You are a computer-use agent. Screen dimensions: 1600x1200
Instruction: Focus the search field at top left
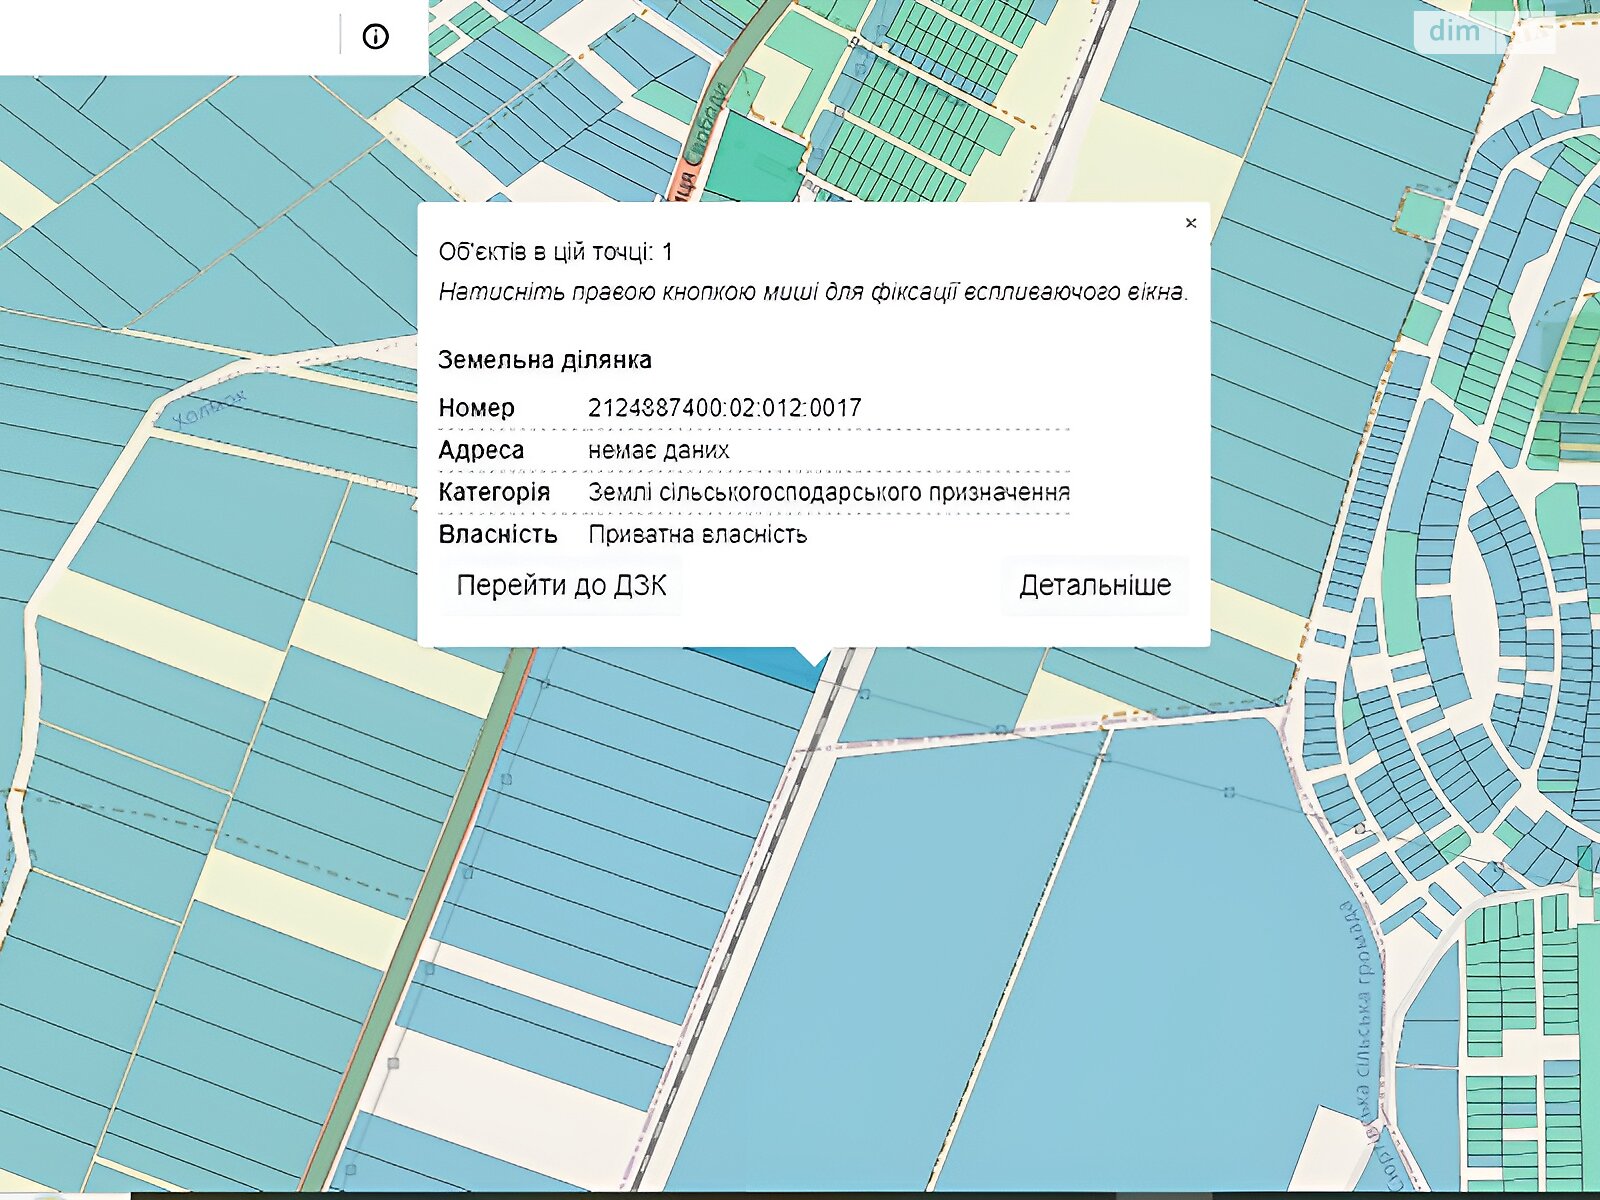165,37
